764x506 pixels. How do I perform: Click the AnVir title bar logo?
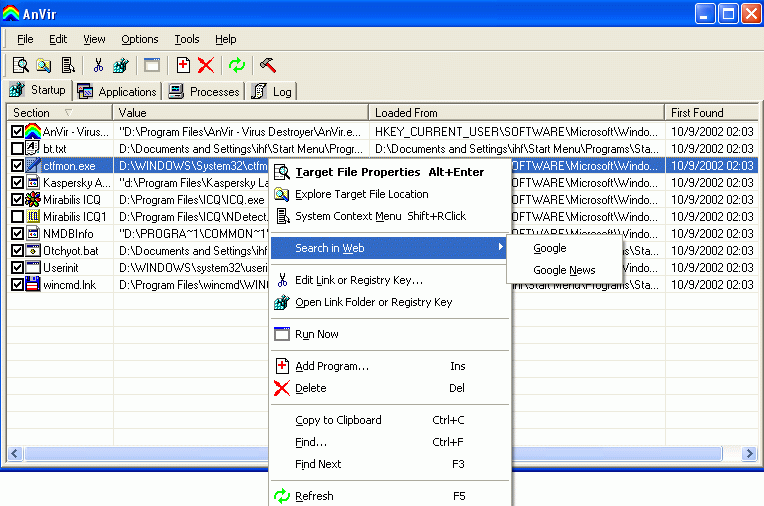[x=11, y=13]
